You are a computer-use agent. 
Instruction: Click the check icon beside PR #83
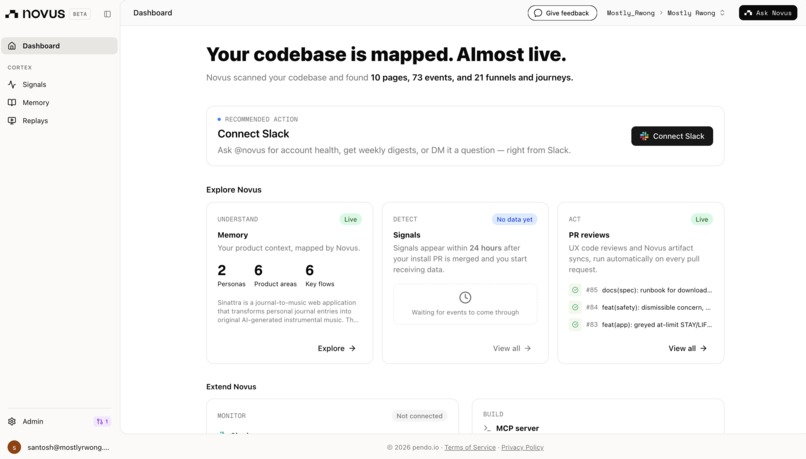point(575,324)
